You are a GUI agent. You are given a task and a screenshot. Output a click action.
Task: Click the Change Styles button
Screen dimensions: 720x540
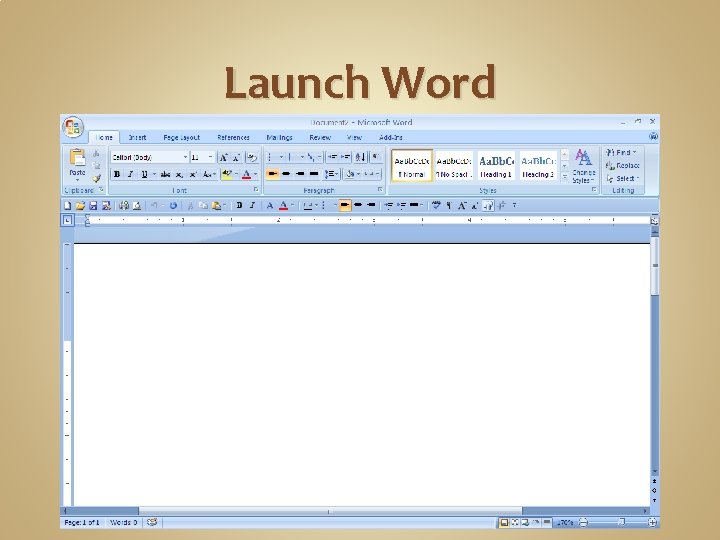[584, 166]
